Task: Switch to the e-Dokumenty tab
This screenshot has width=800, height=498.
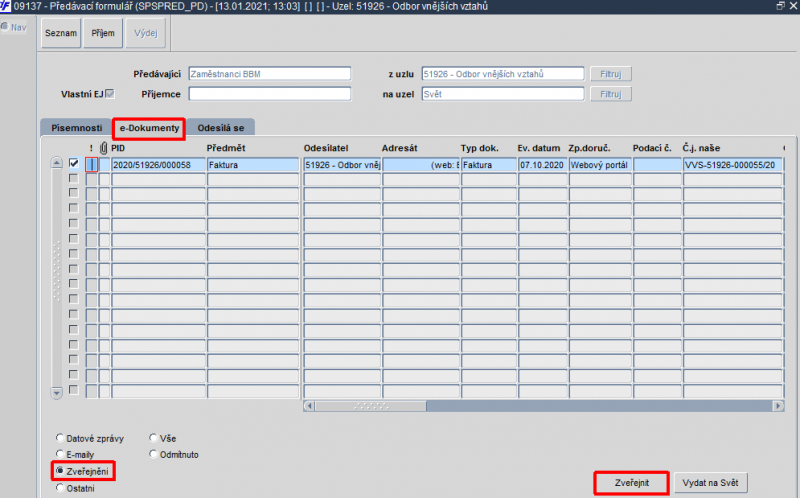Action: coord(149,128)
